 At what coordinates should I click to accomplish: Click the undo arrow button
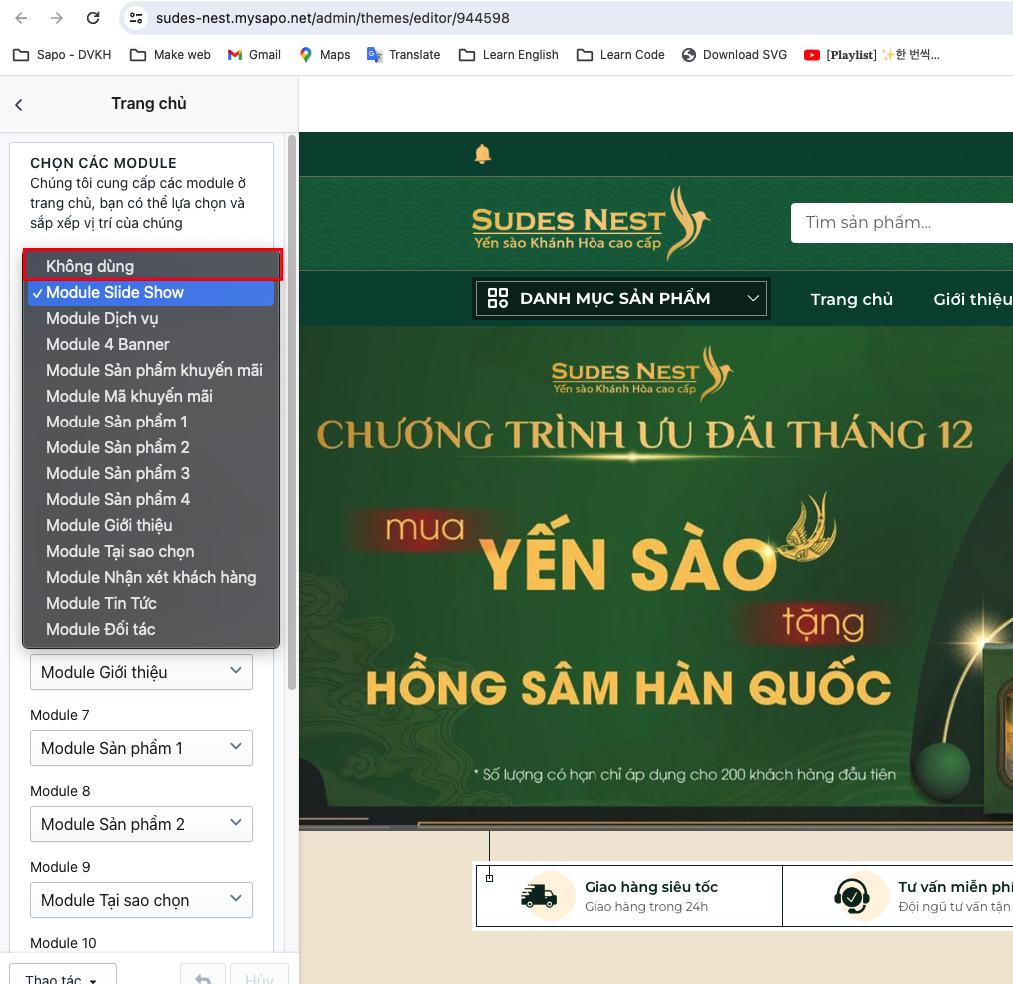tap(203, 975)
